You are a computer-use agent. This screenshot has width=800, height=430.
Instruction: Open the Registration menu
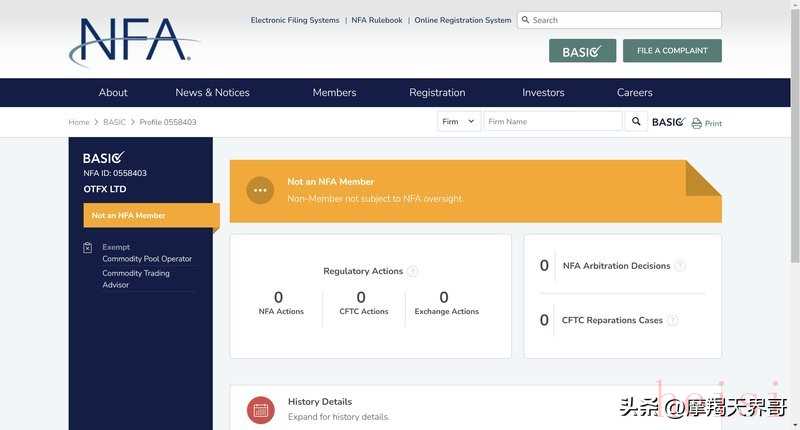(x=437, y=93)
